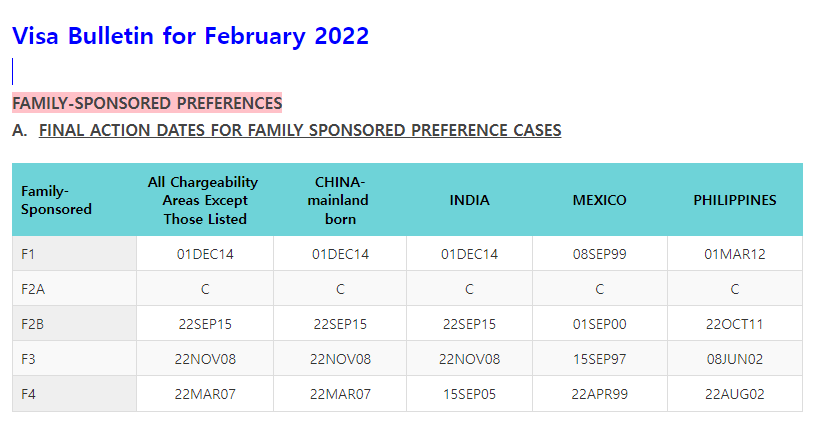This screenshot has height=426, width=818.
Task: Click the MEXICO column header
Action: [599, 200]
